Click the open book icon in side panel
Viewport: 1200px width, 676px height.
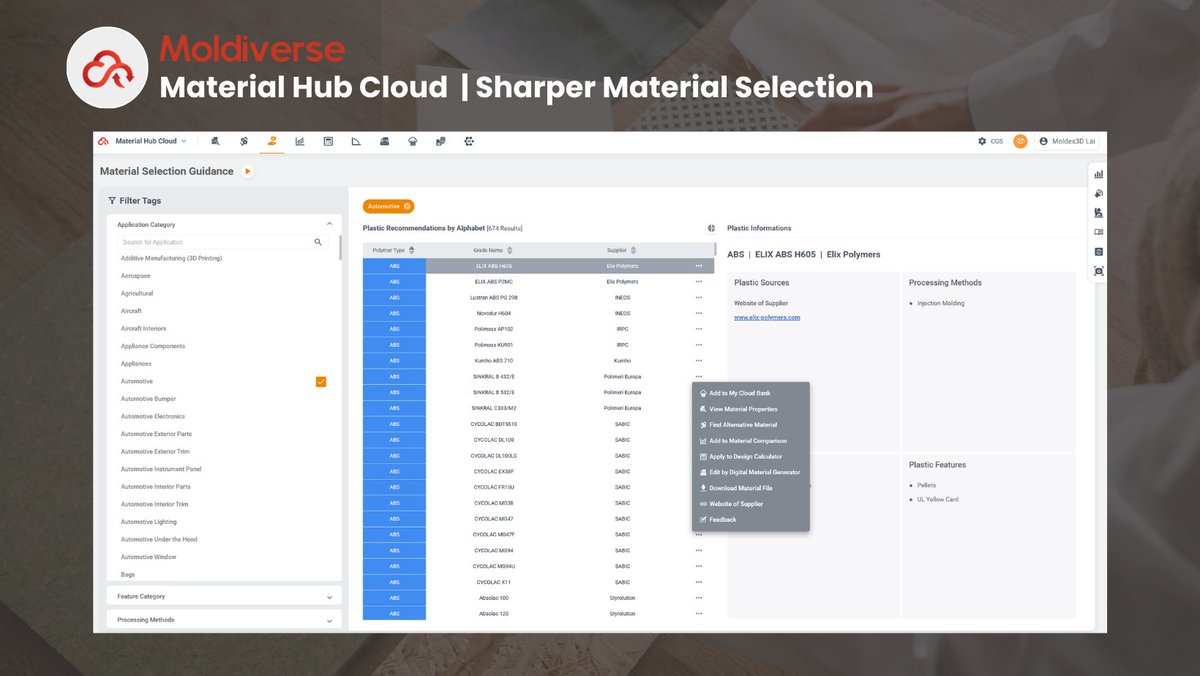(x=1099, y=232)
